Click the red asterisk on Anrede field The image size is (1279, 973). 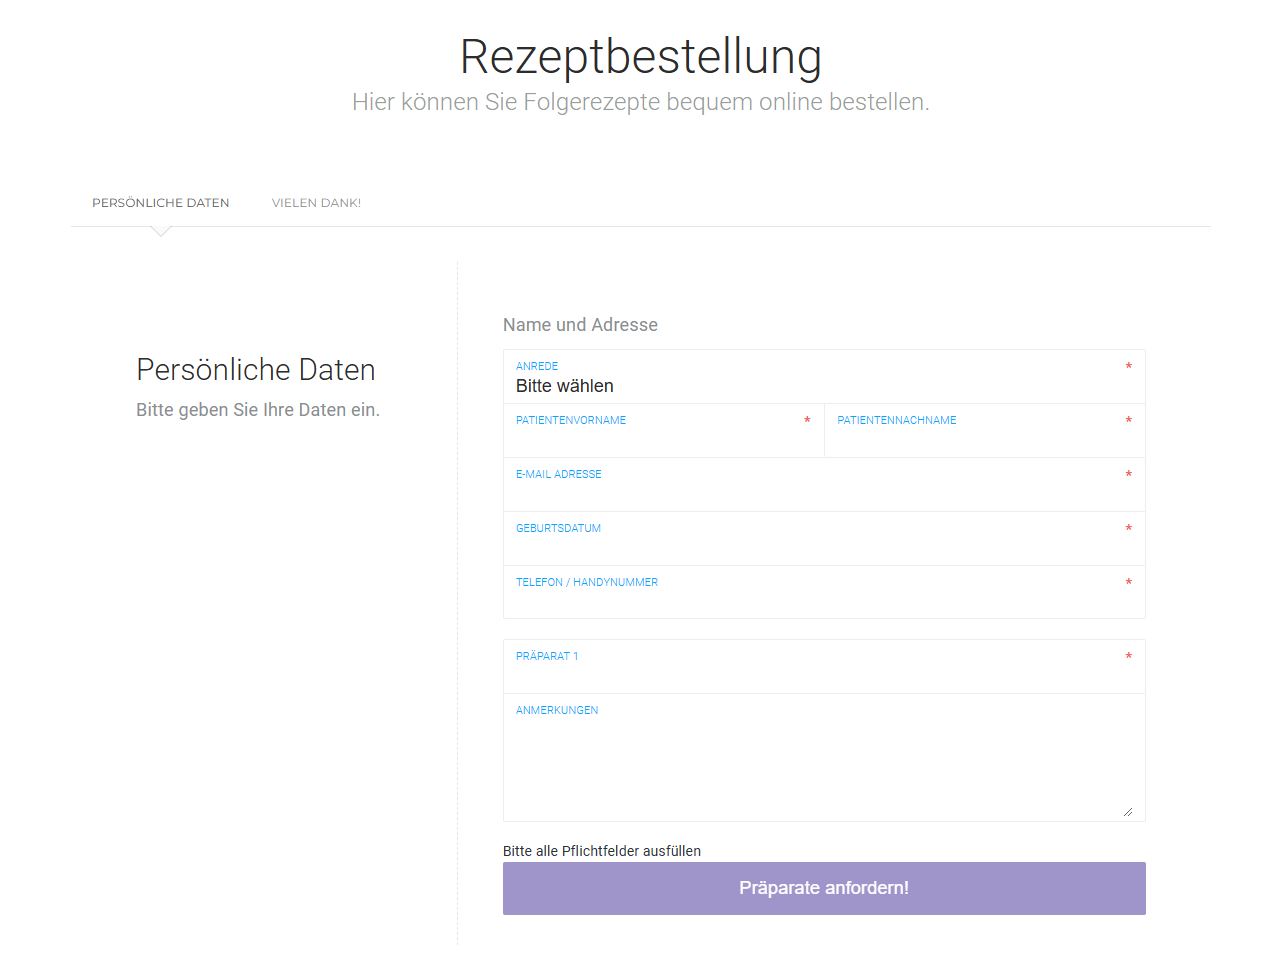pyautogui.click(x=1128, y=367)
